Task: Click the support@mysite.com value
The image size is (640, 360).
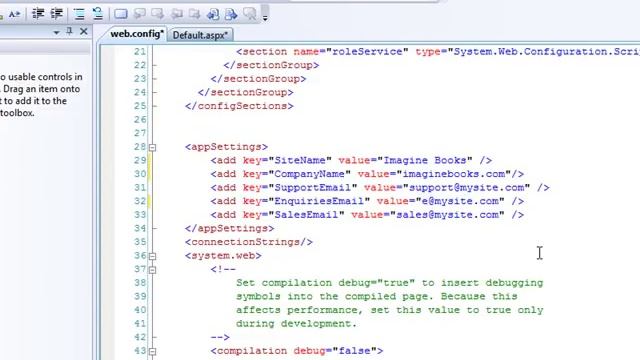Action: coord(467,188)
